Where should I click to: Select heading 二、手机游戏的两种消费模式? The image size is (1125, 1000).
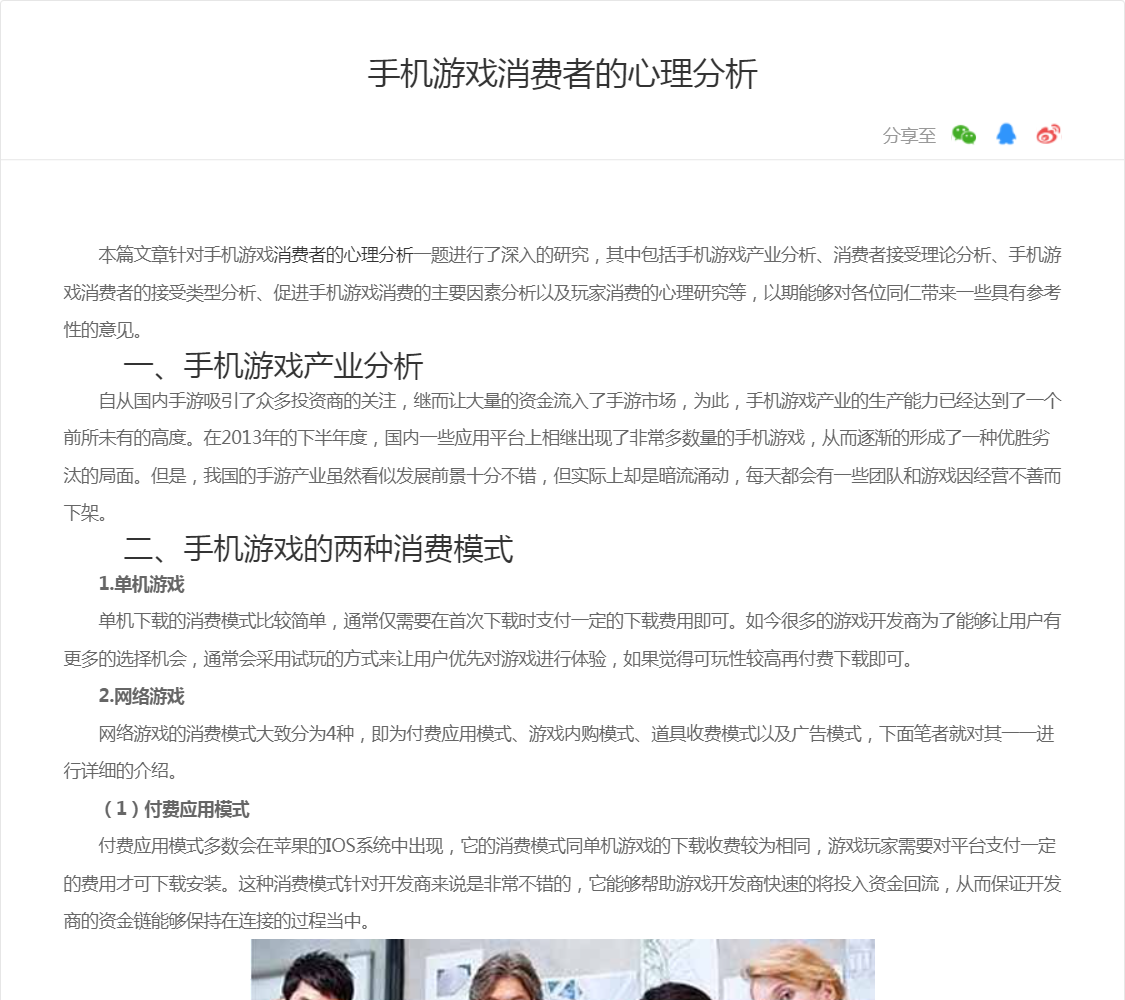click(319, 549)
